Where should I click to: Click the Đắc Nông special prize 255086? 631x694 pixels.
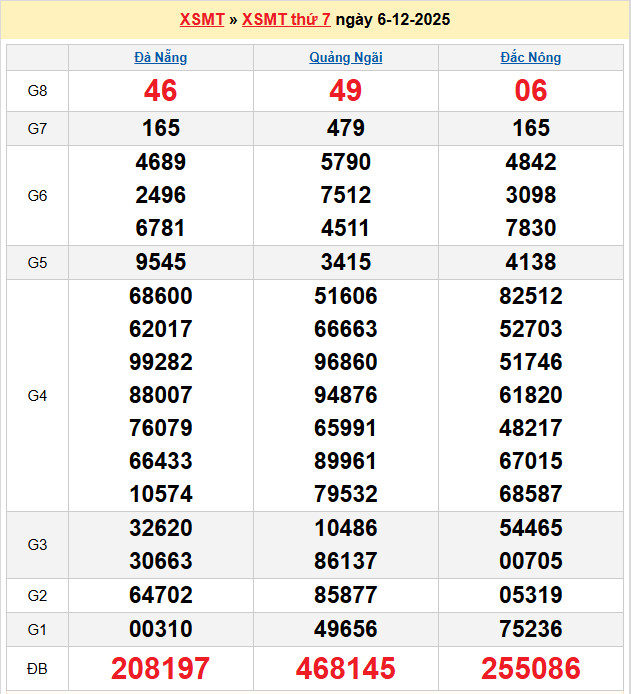(x=530, y=669)
